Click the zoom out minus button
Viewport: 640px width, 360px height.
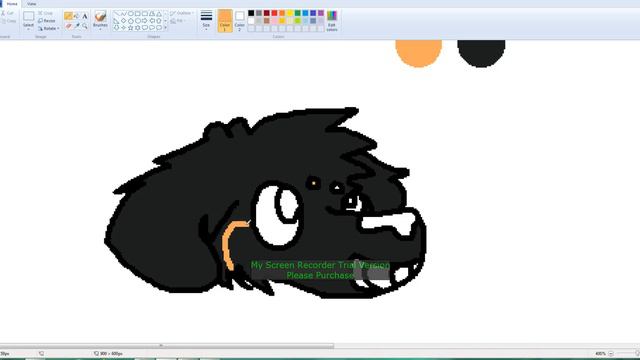click(611, 353)
